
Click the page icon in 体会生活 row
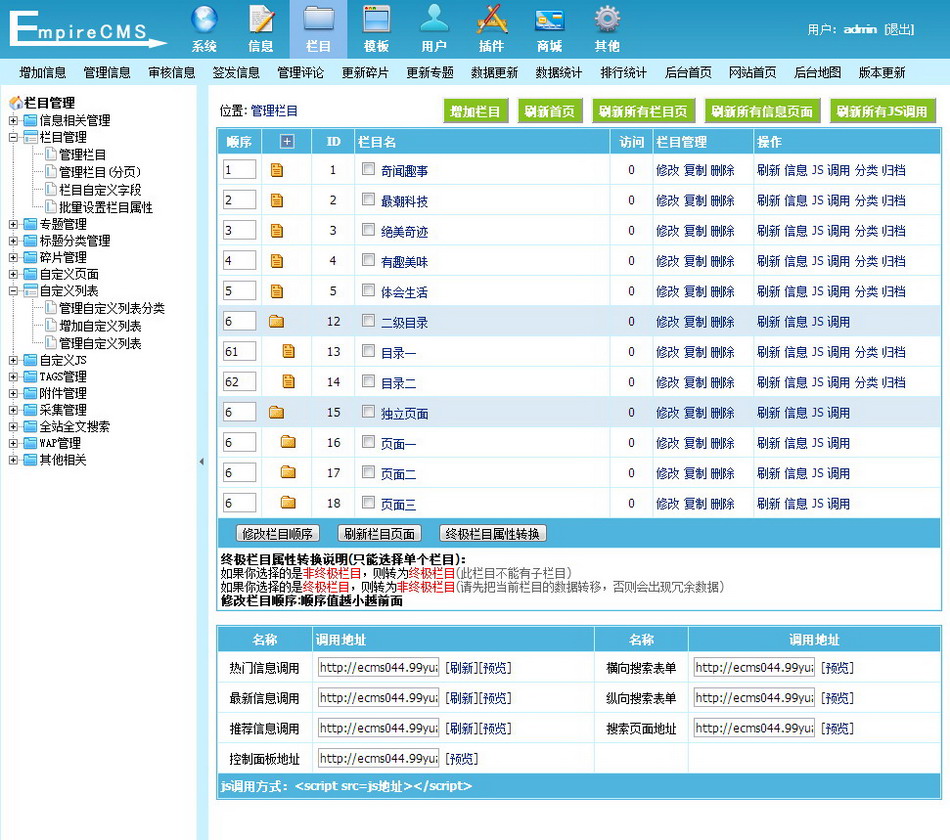click(x=277, y=292)
